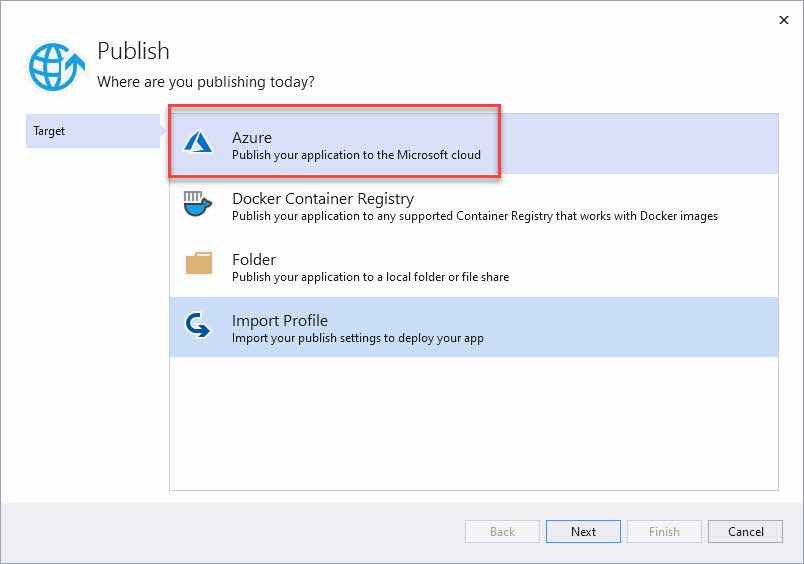Click the Folder target icon
The width and height of the screenshot is (804, 564).
coord(198,265)
